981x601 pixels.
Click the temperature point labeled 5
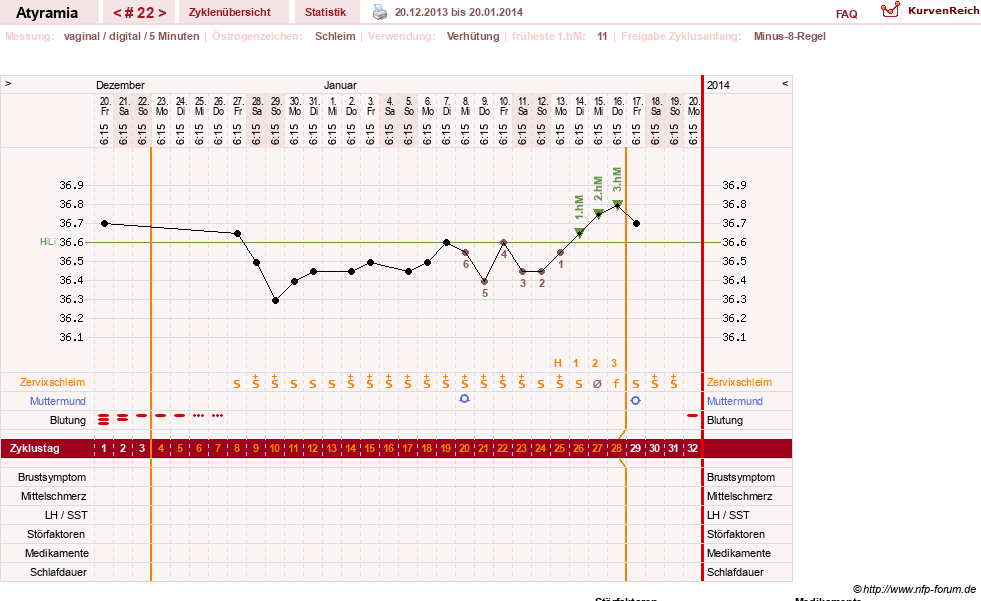(484, 281)
